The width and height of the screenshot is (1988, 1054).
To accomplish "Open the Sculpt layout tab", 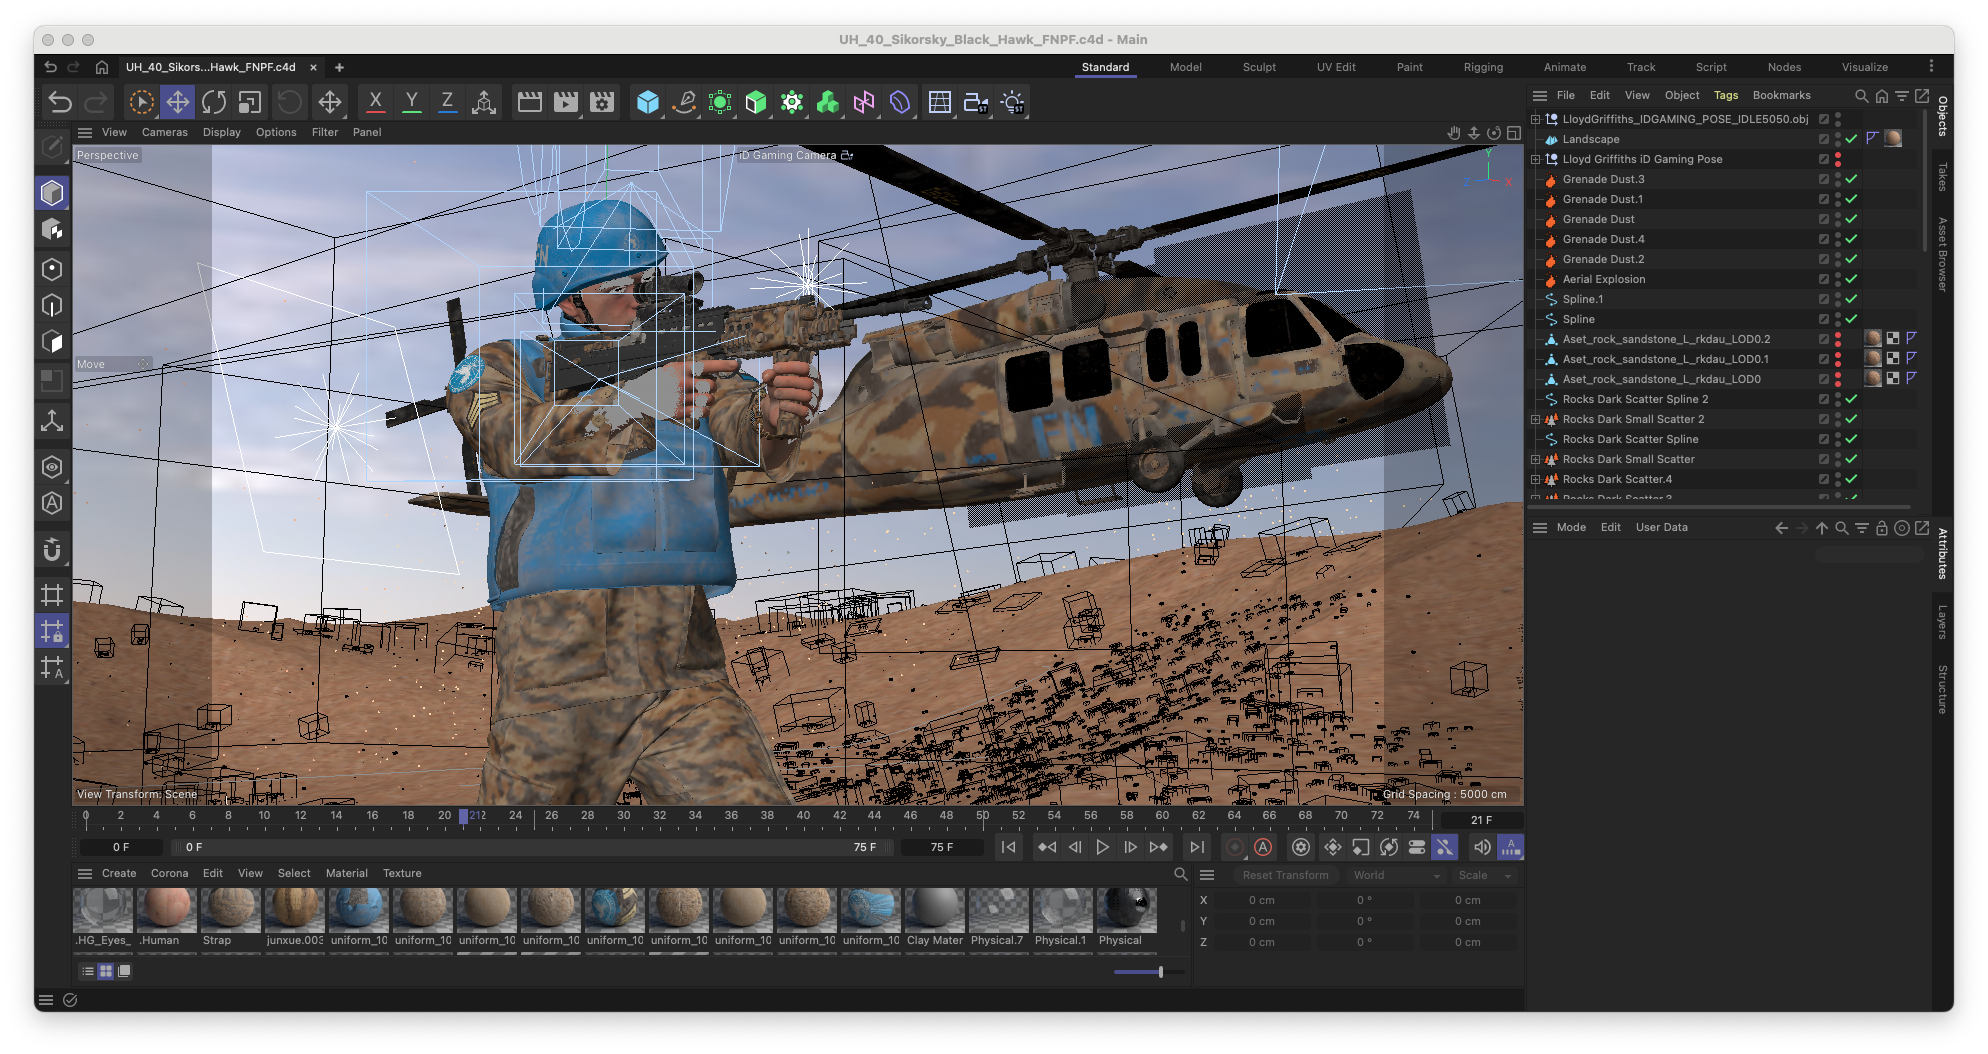I will [1259, 67].
